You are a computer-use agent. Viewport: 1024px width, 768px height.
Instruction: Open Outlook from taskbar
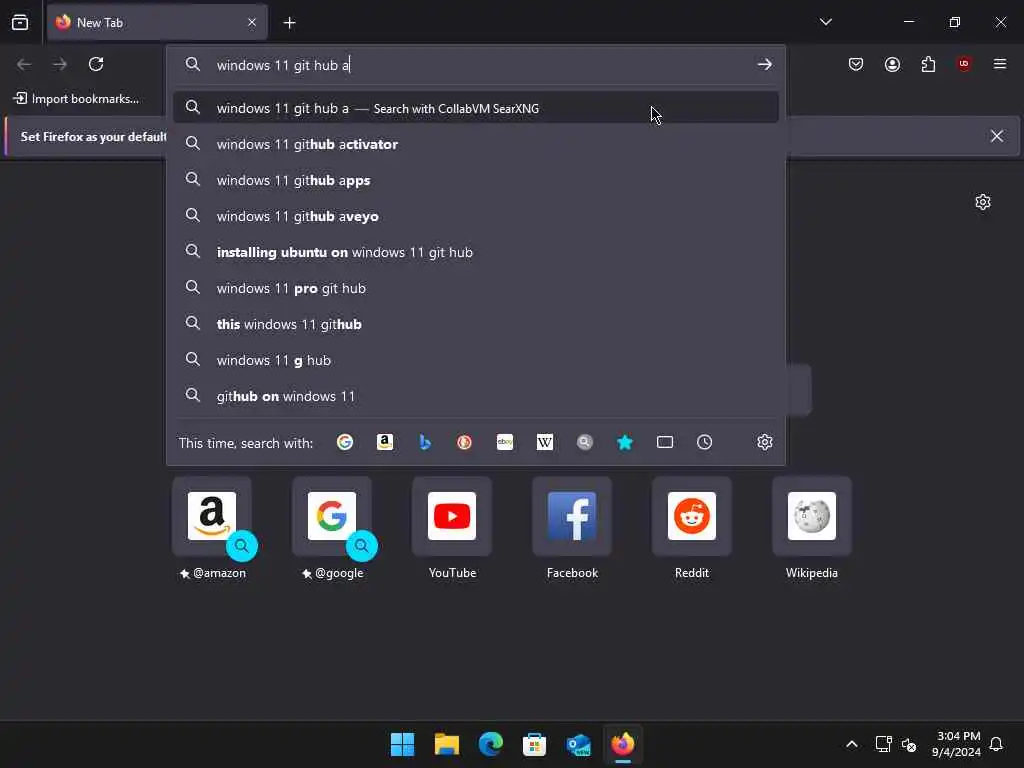(579, 744)
